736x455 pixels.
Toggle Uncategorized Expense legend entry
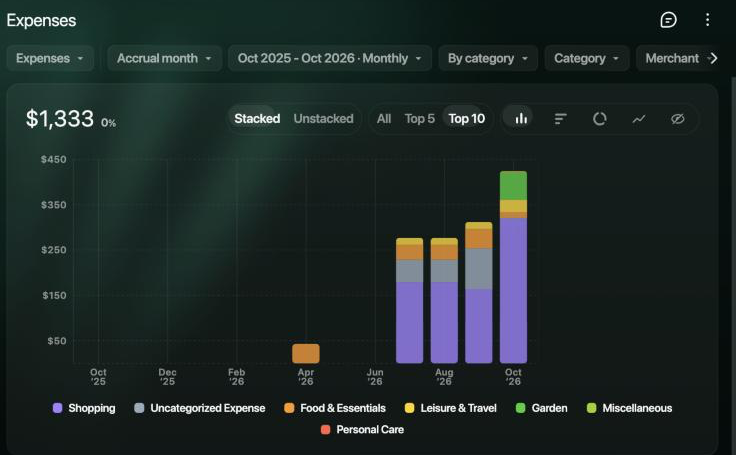coord(199,408)
